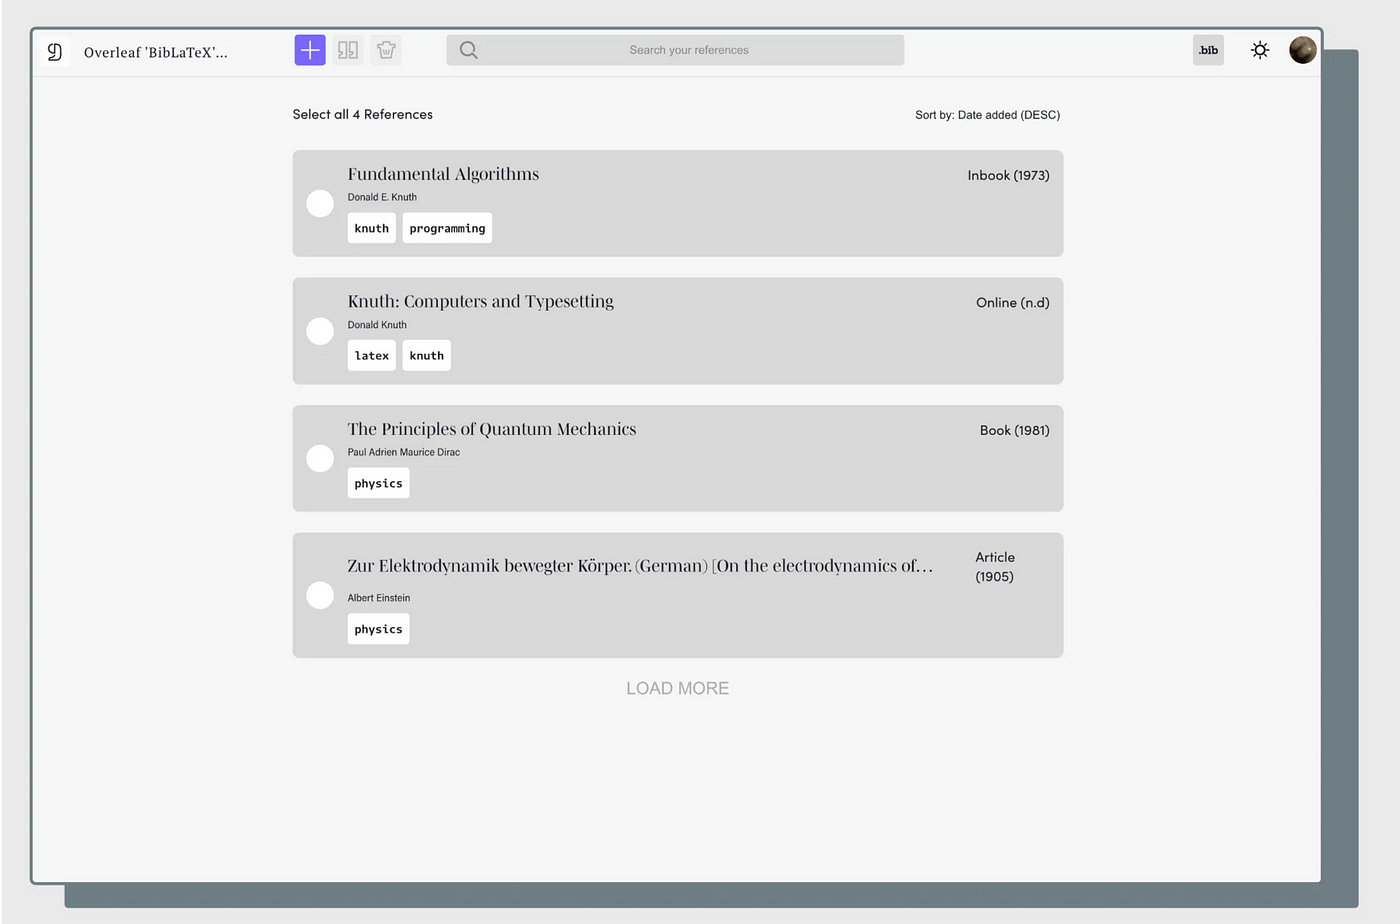Click the merge/compare references icon
This screenshot has height=924, width=1400.
348,50
